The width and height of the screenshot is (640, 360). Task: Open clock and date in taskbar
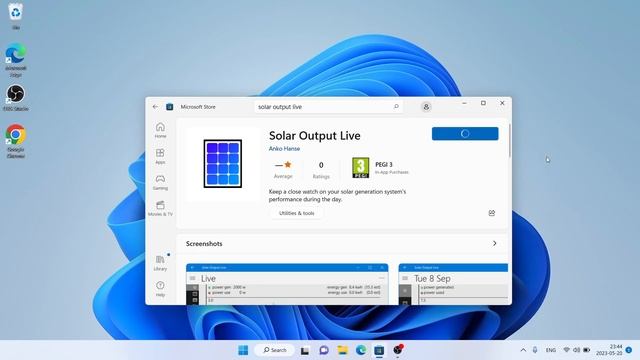click(610, 350)
